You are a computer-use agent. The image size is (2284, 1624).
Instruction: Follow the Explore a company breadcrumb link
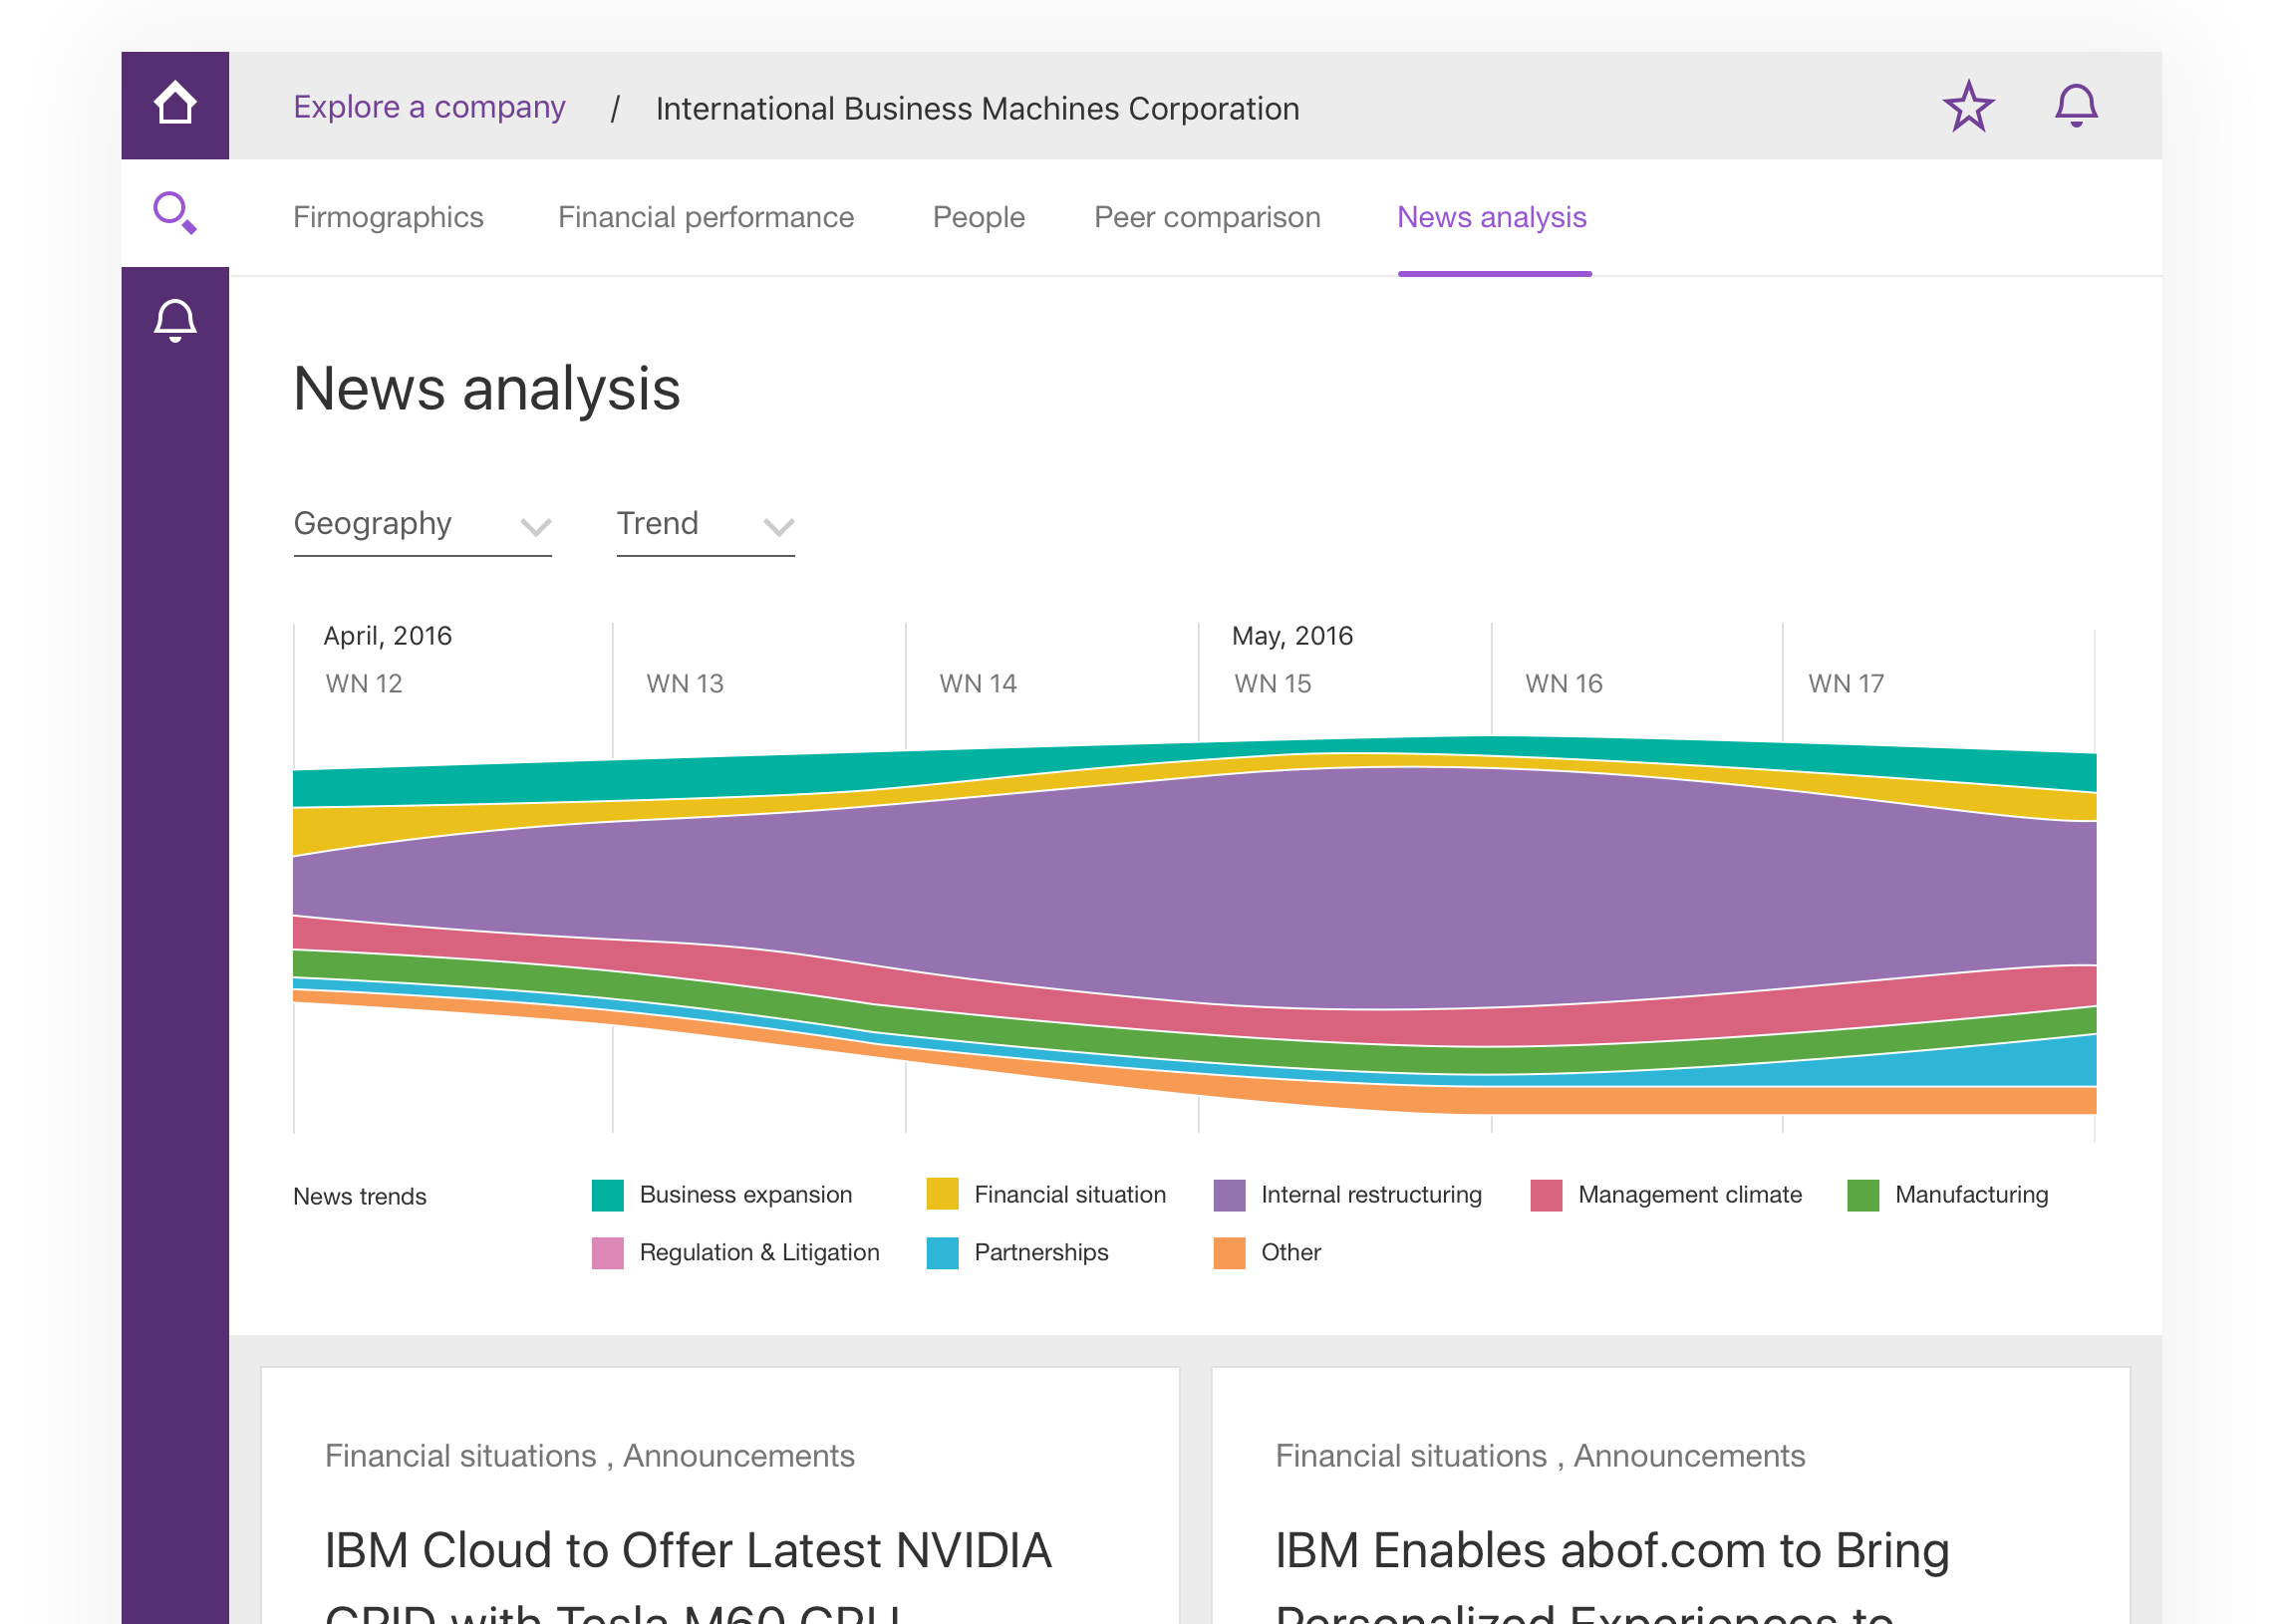(429, 107)
